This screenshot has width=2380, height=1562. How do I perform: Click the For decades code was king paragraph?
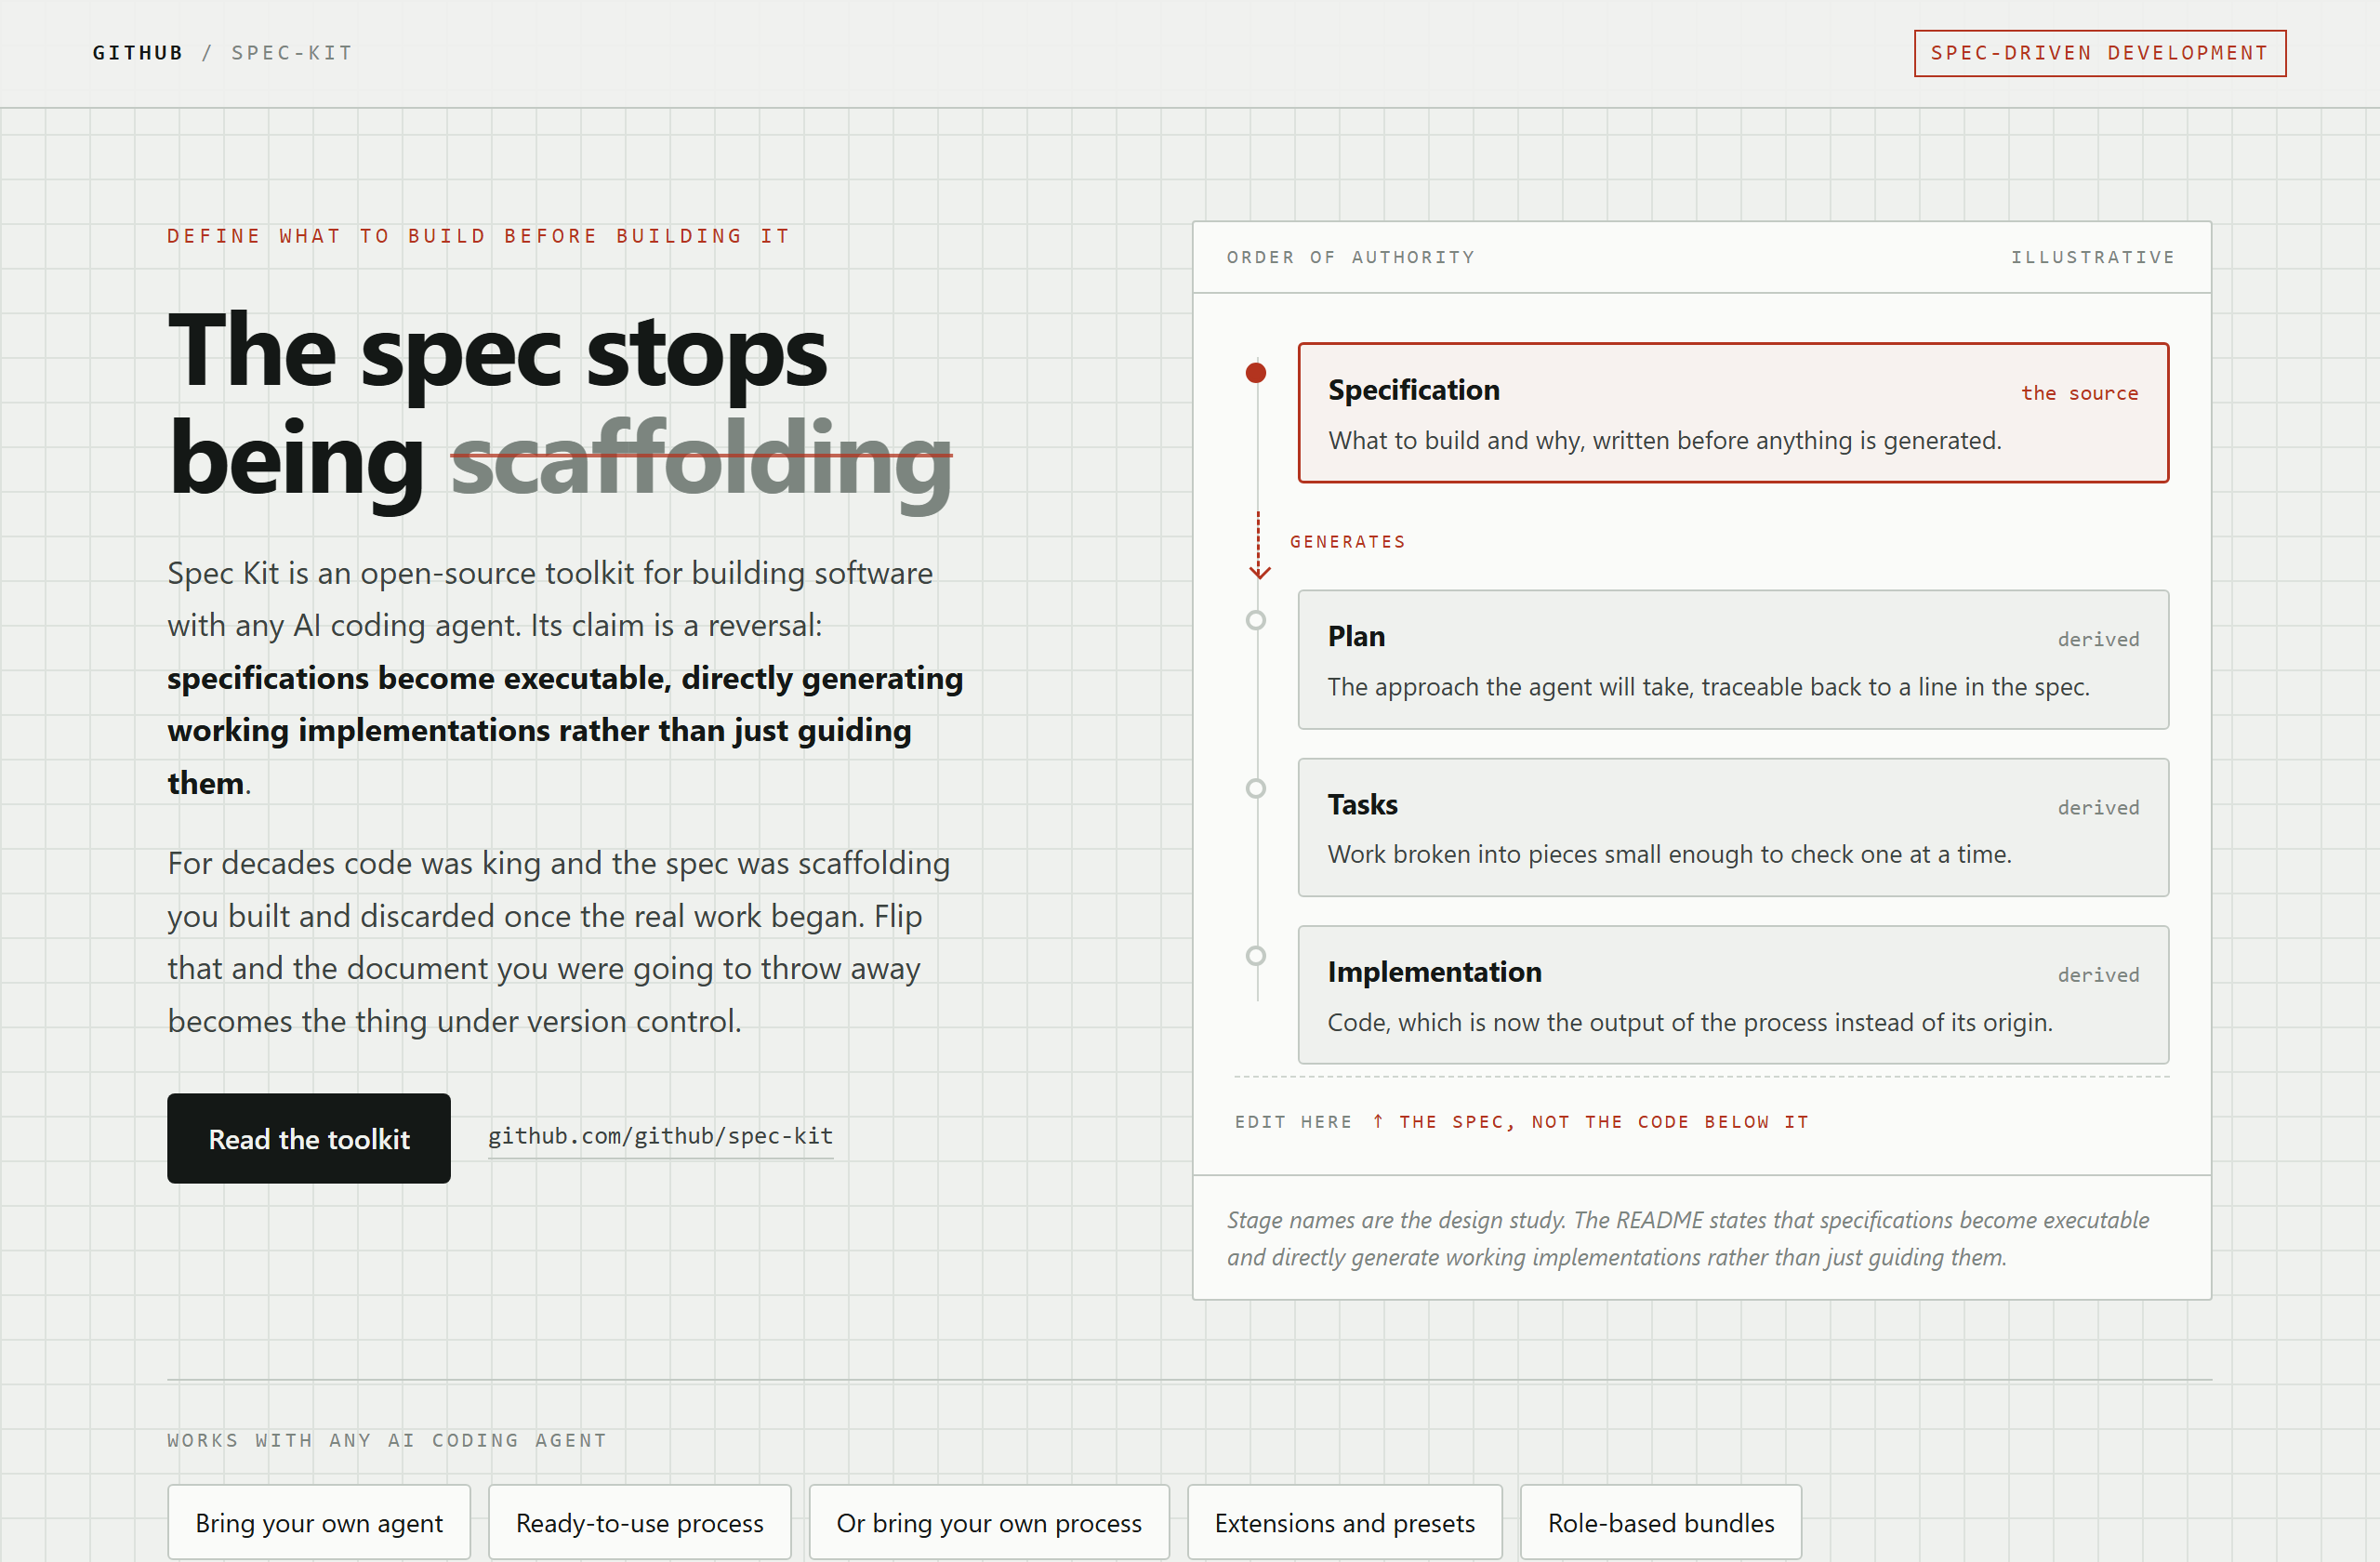pos(559,942)
